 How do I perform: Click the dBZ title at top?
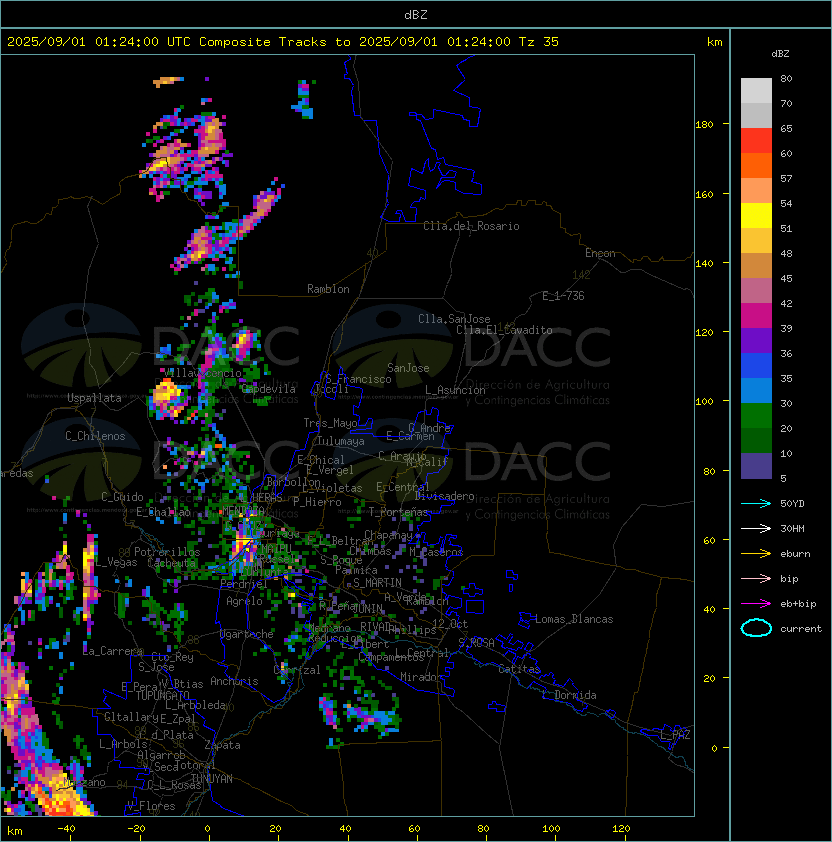coord(416,14)
